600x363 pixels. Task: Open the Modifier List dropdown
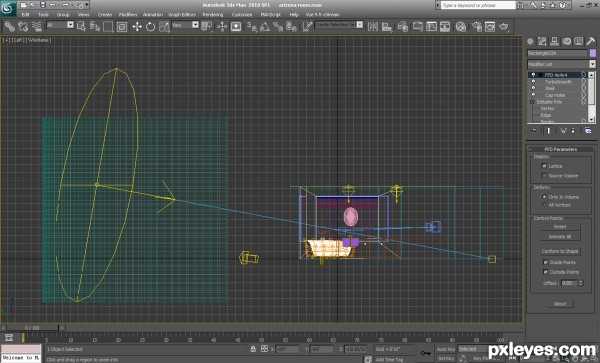tap(561, 64)
